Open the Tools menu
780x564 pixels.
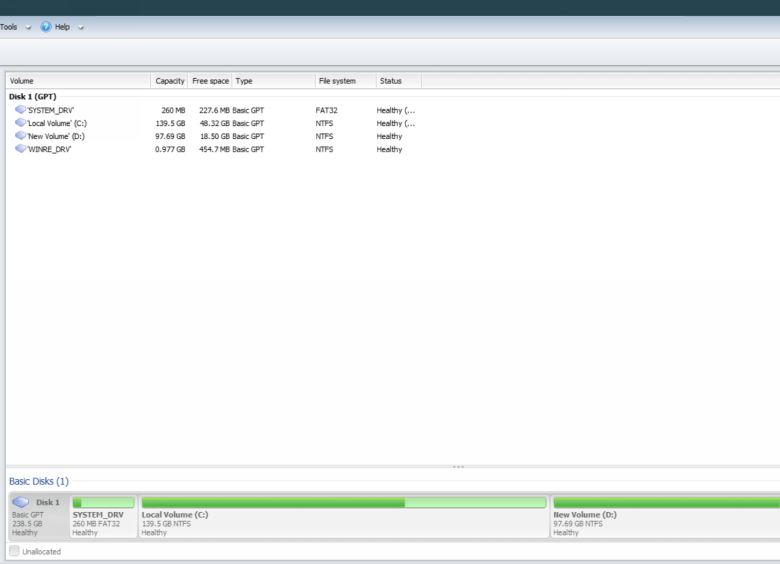tap(8, 27)
